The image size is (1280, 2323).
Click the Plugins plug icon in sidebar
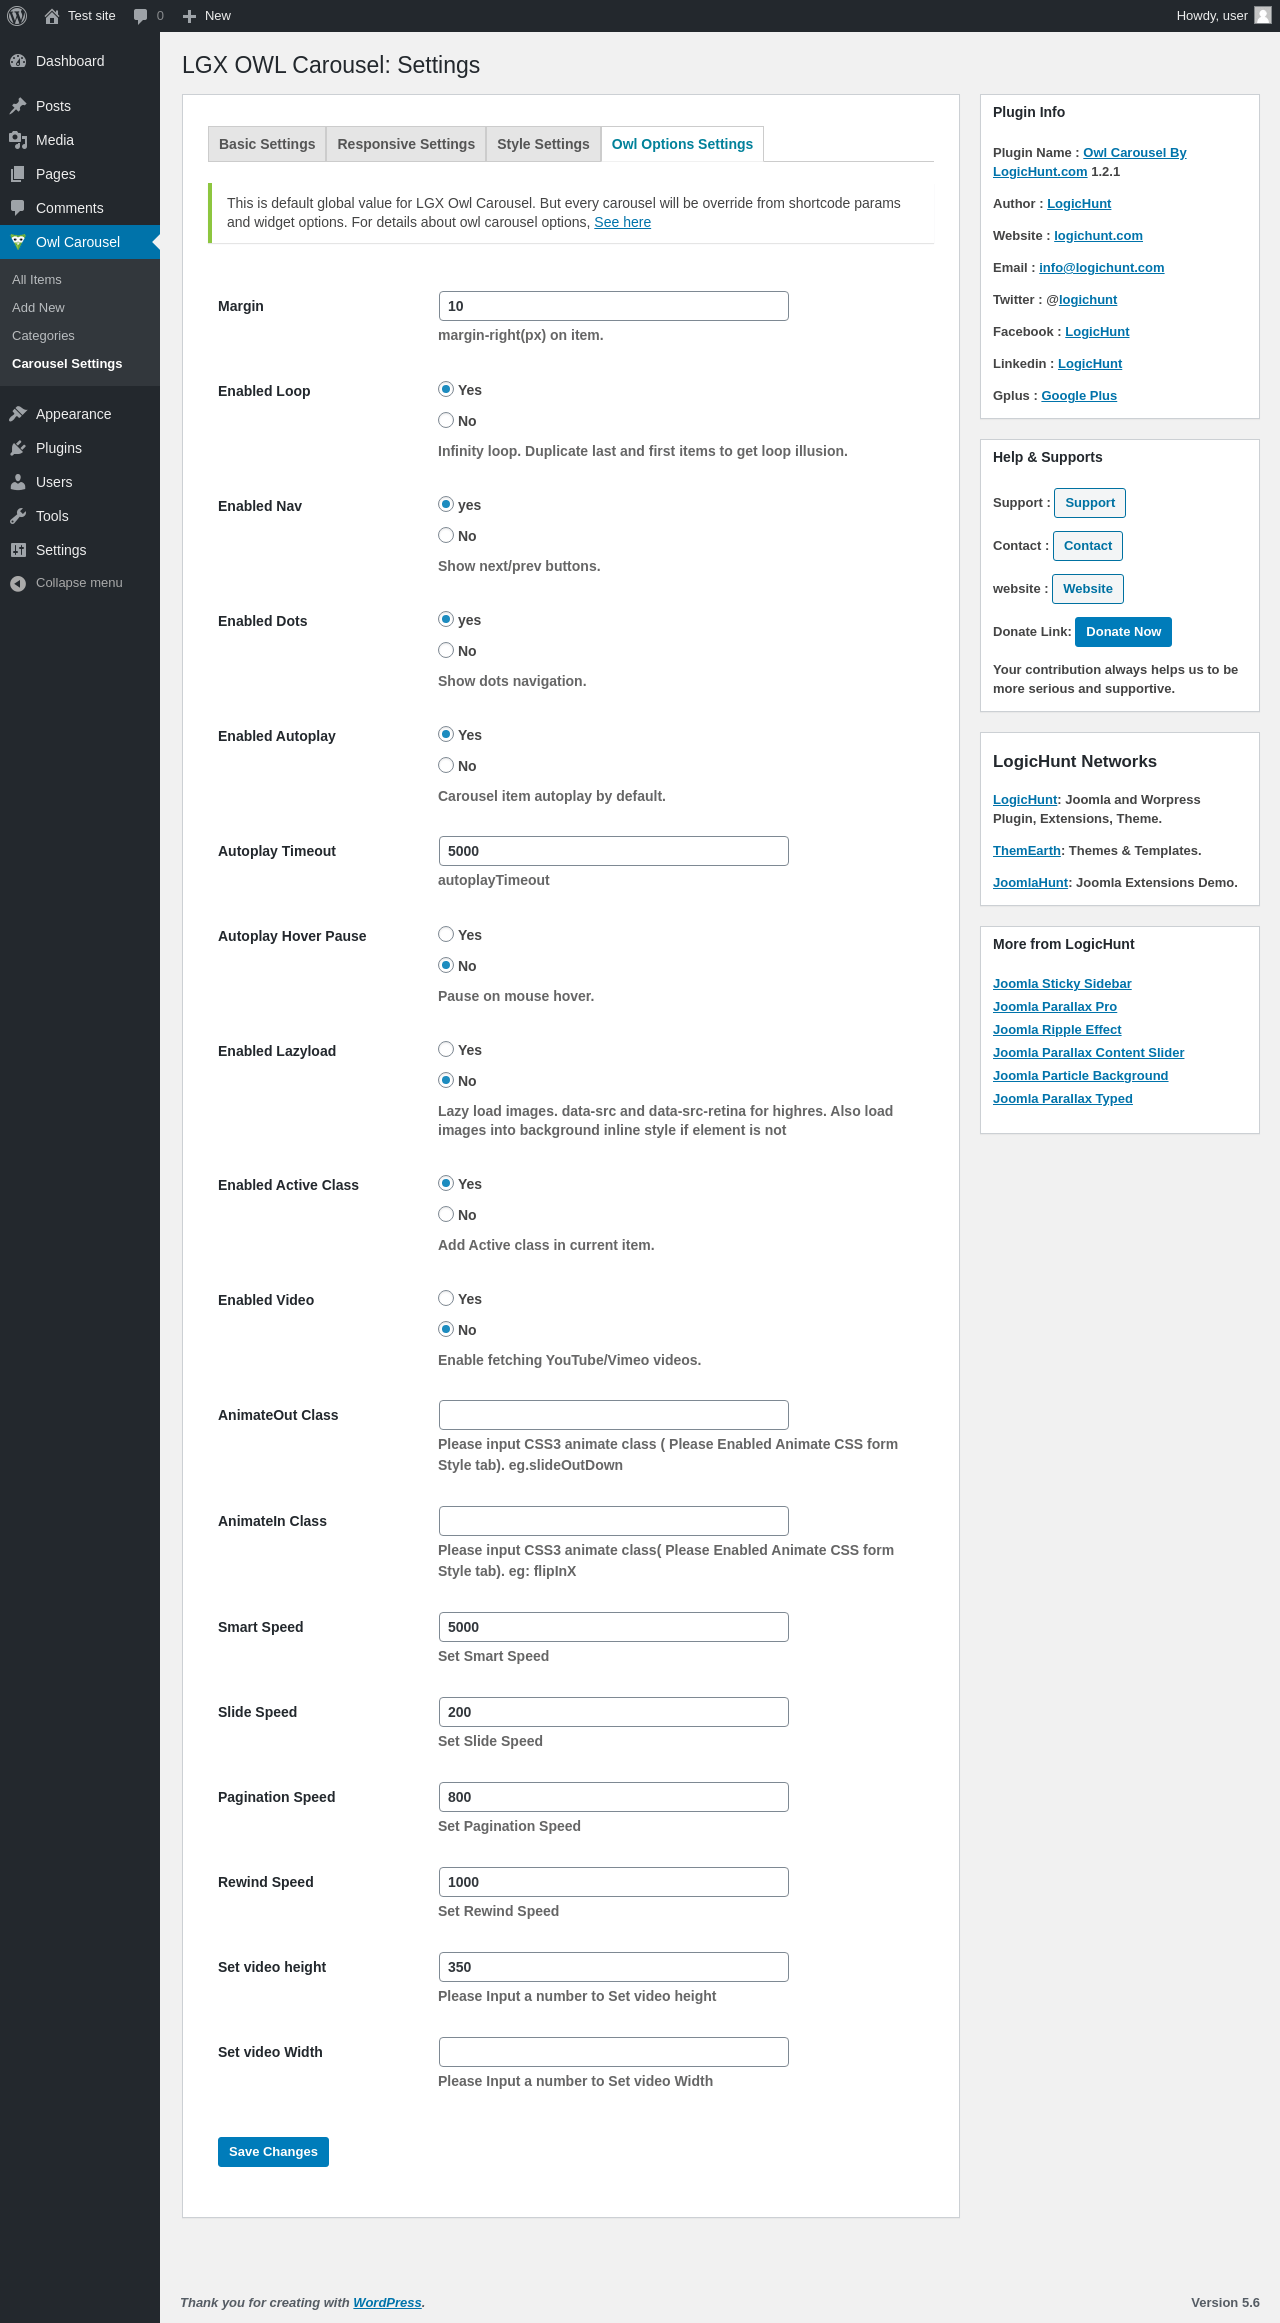(x=18, y=448)
